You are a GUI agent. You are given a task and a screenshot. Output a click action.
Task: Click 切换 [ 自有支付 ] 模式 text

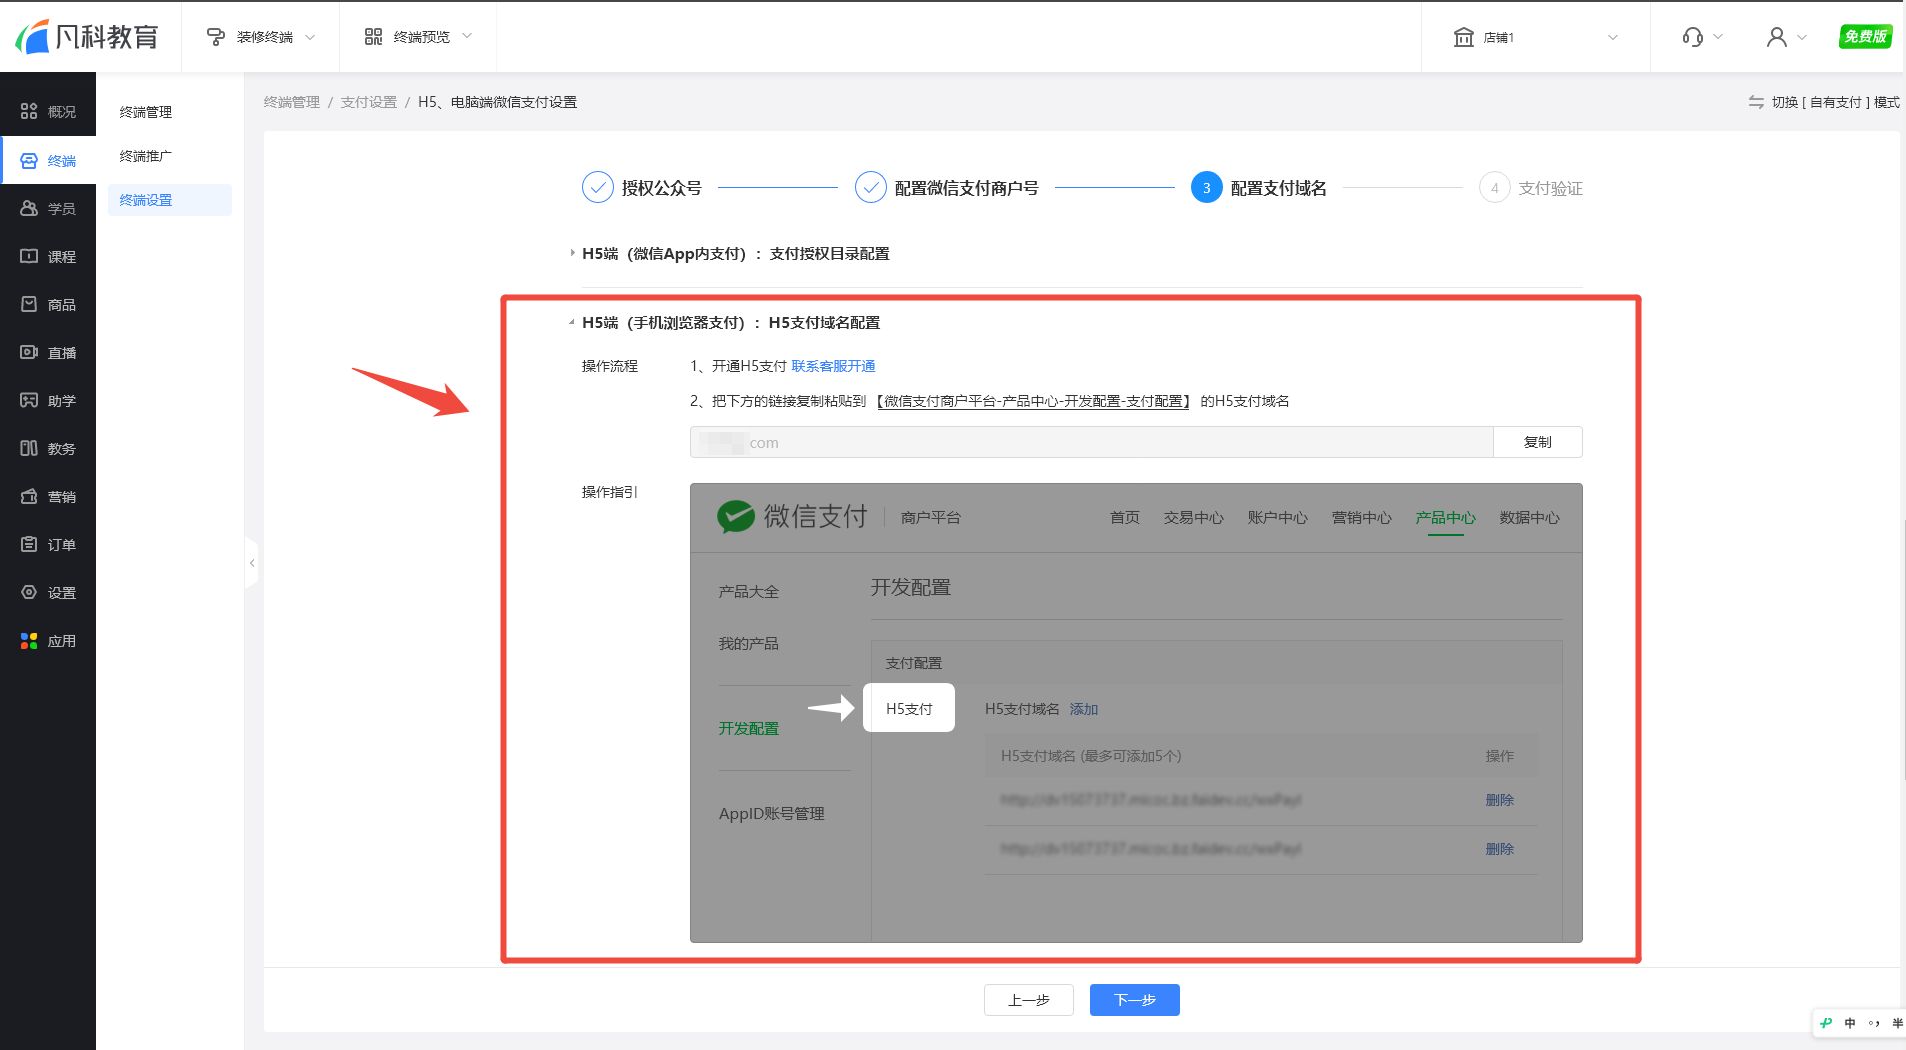click(1835, 102)
